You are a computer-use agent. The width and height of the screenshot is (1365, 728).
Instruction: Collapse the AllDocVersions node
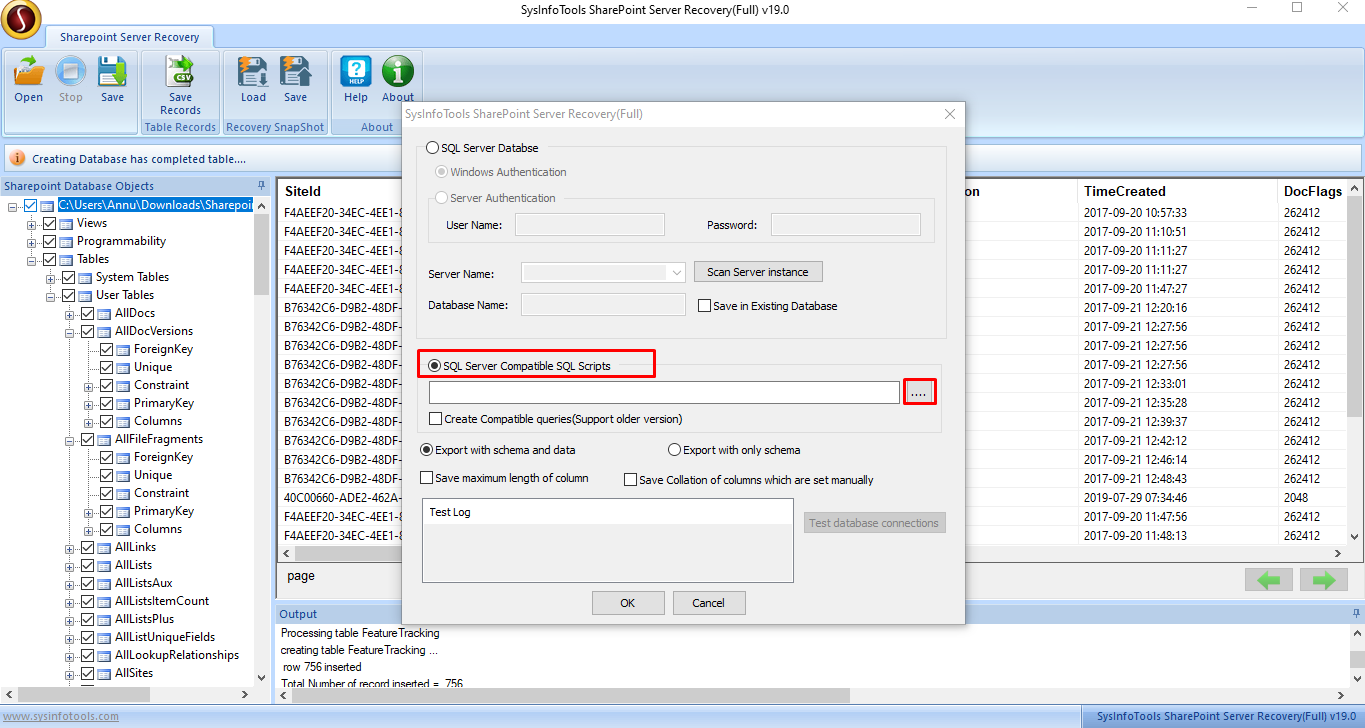point(70,331)
